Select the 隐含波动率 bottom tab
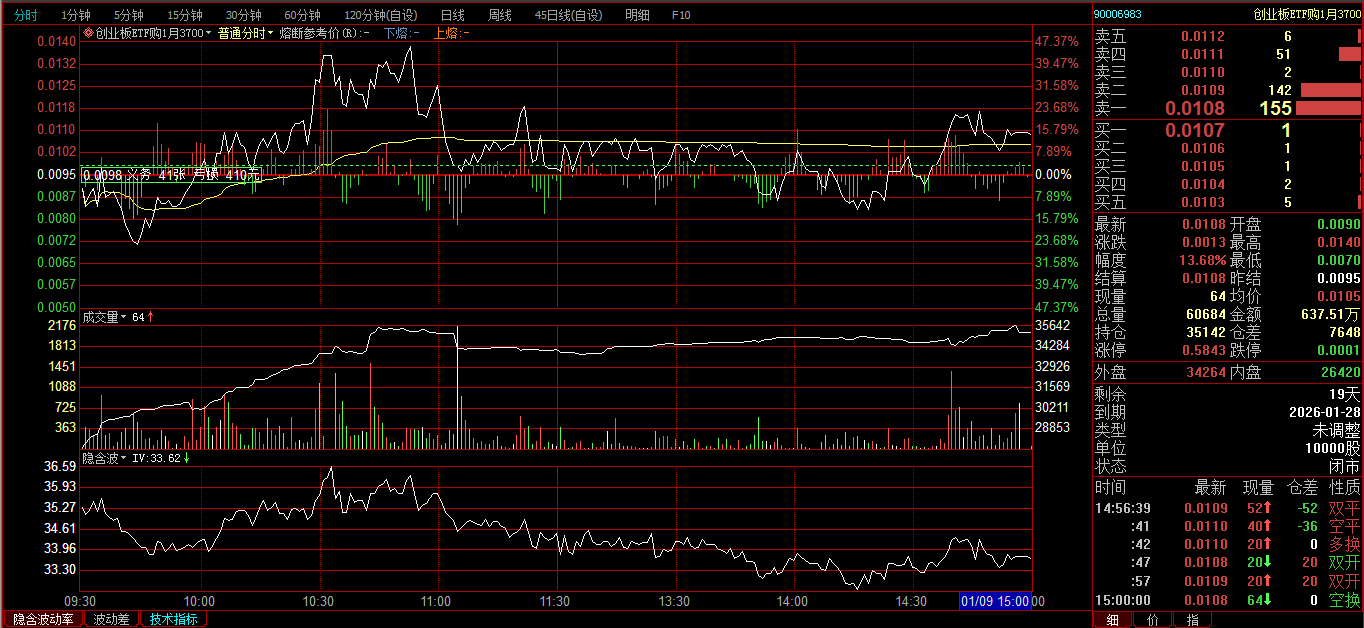1364x628 pixels. (42, 619)
